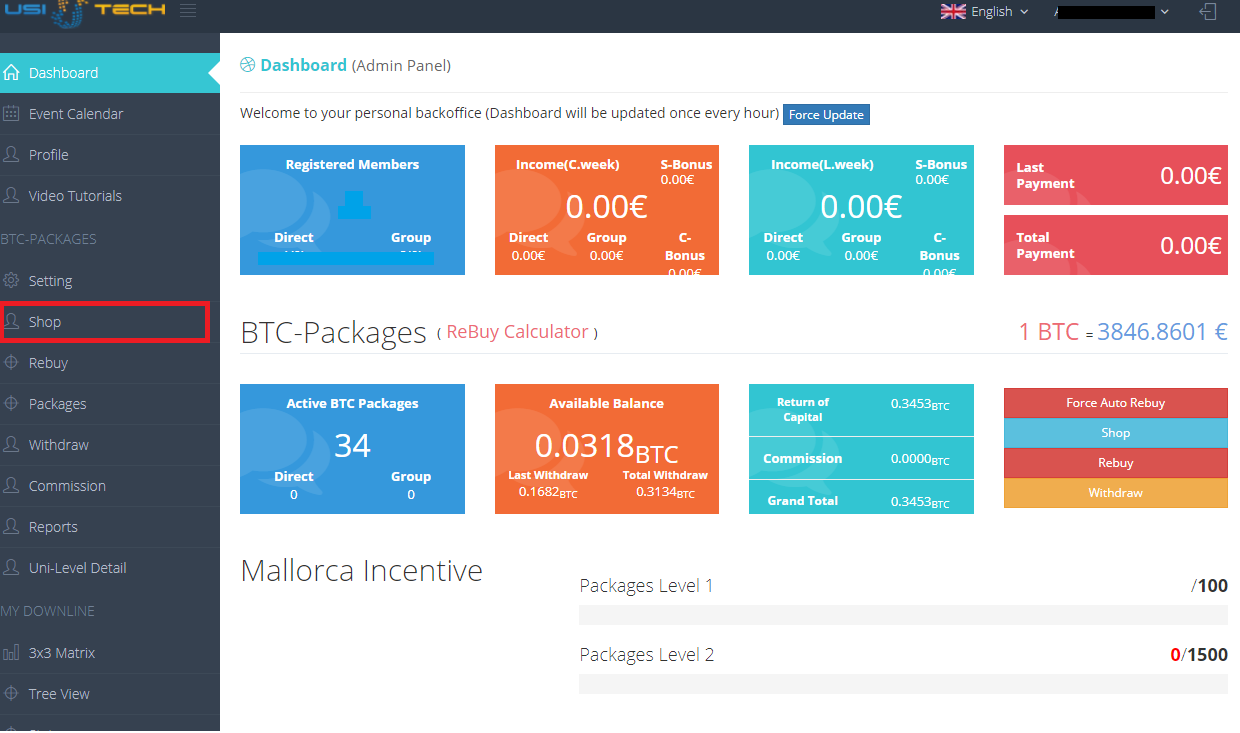Click the Mallorca Incentive heading
This screenshot has height=733, width=1240.
click(362, 571)
